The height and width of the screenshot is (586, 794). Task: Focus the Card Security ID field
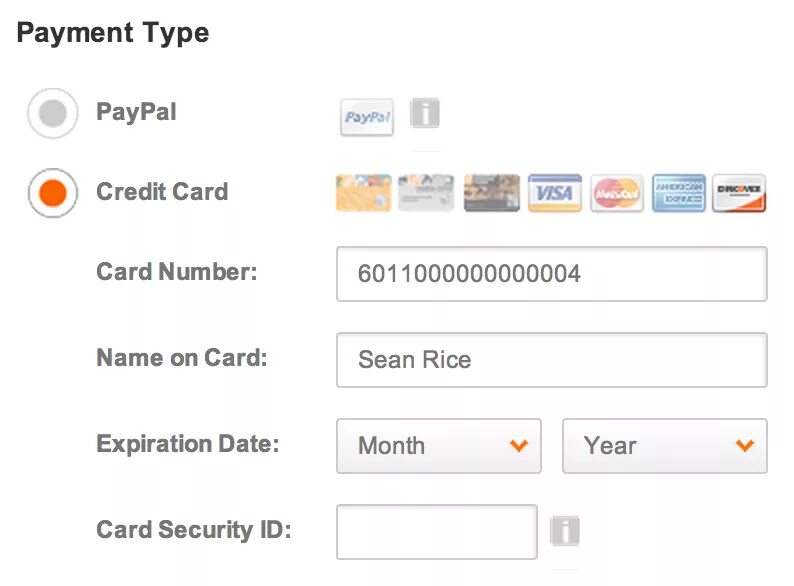(x=437, y=532)
